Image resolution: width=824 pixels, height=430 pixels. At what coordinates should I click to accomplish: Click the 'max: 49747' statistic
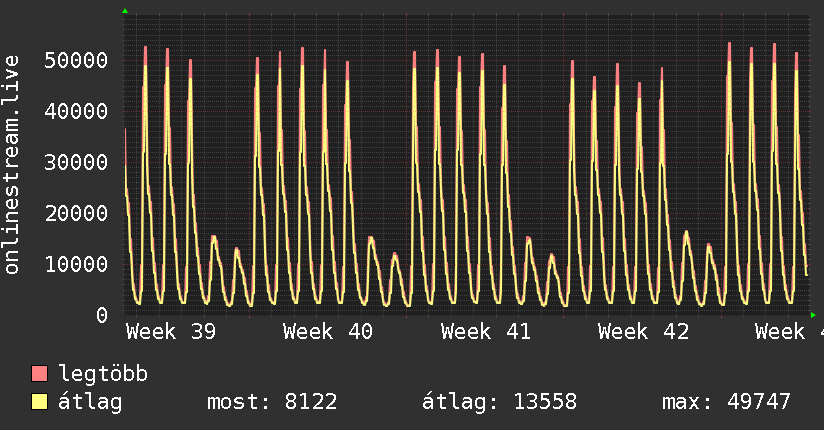726,402
